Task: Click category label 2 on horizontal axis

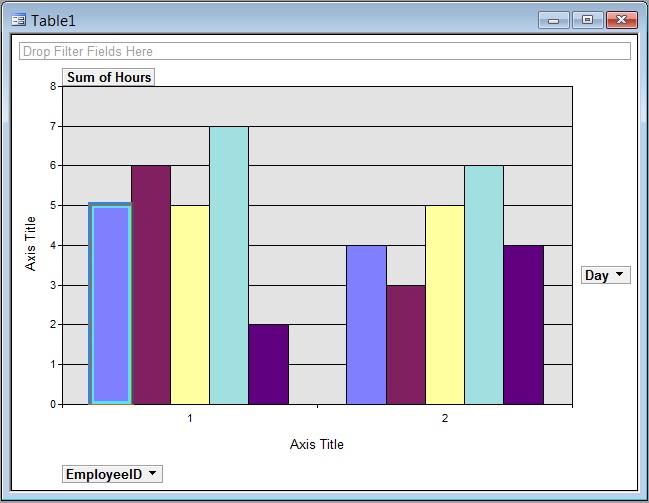Action: pyautogui.click(x=445, y=418)
